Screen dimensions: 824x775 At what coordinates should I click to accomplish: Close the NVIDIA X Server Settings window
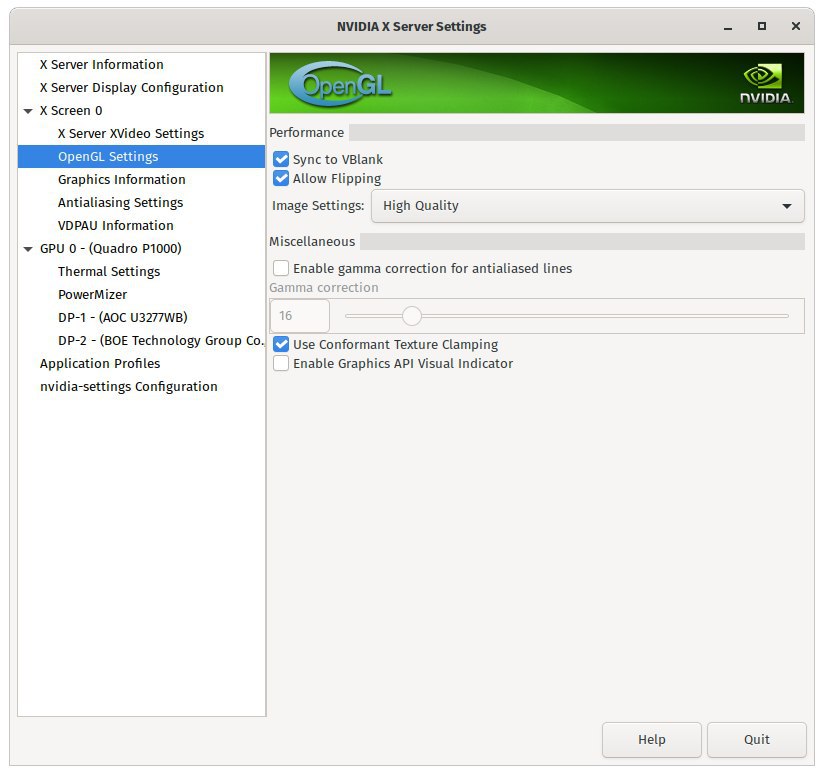(x=796, y=26)
